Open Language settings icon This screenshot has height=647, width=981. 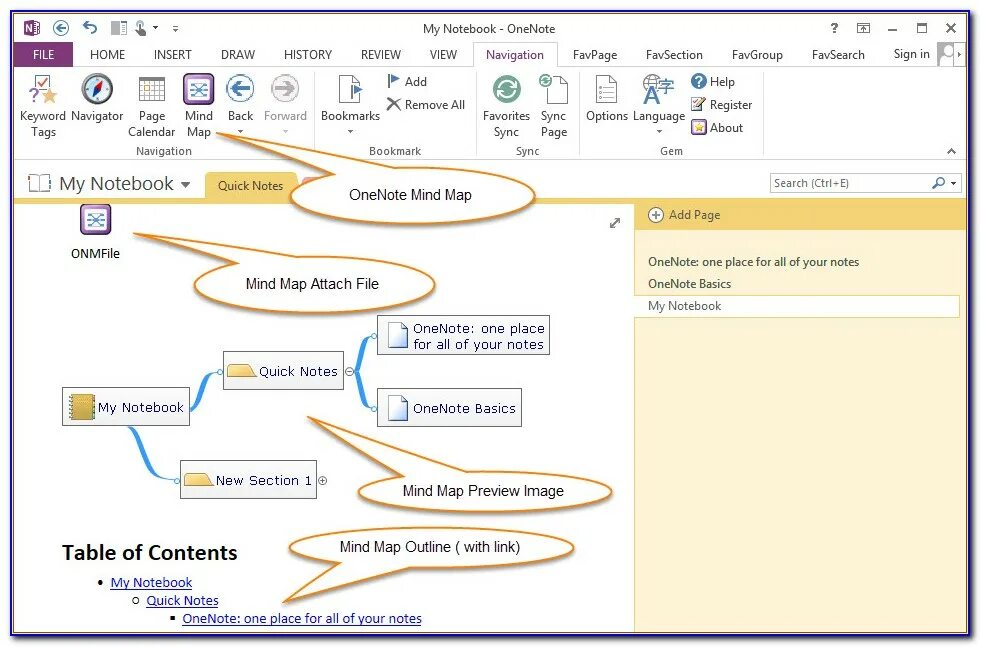click(x=659, y=89)
